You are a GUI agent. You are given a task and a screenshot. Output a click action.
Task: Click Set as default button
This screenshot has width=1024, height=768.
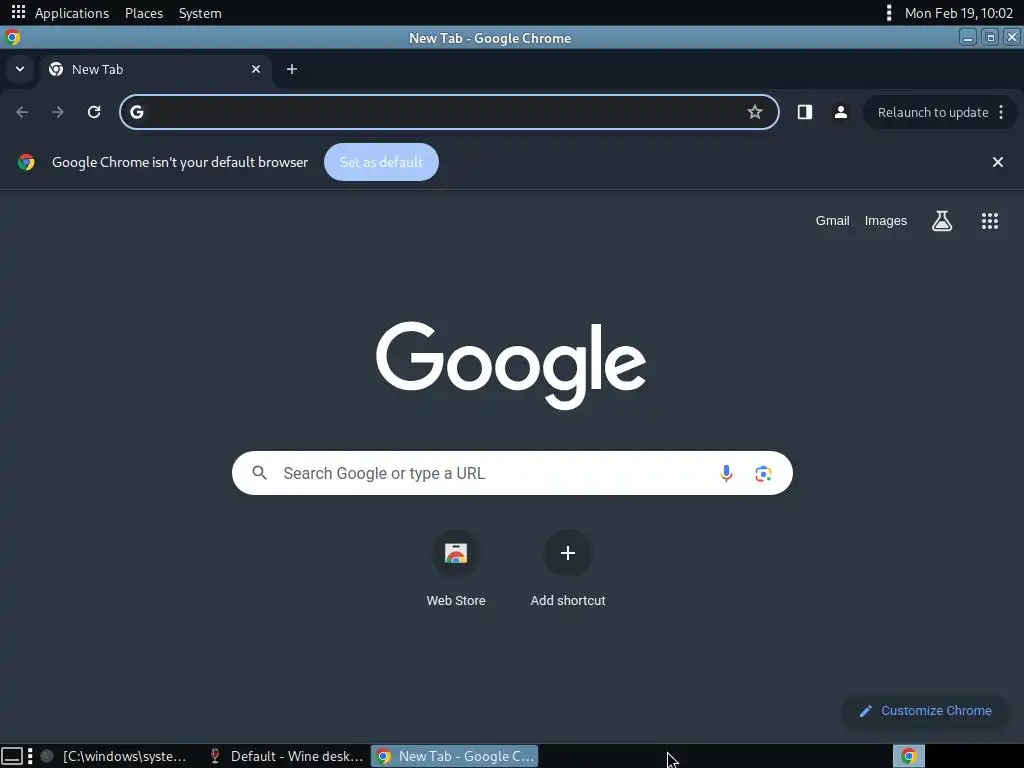tap(381, 162)
